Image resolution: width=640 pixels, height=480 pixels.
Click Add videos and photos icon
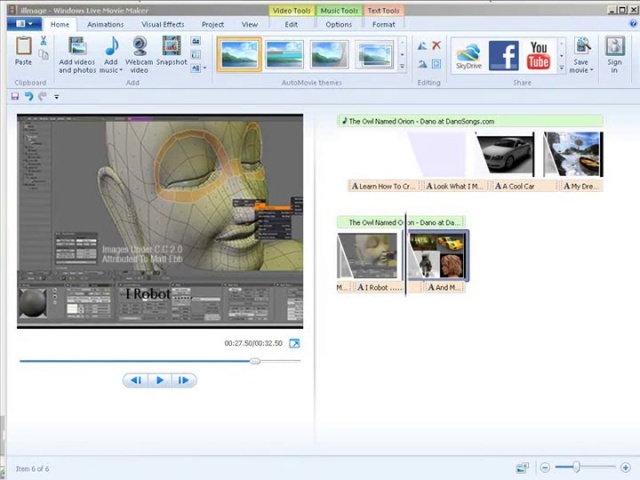point(77,47)
